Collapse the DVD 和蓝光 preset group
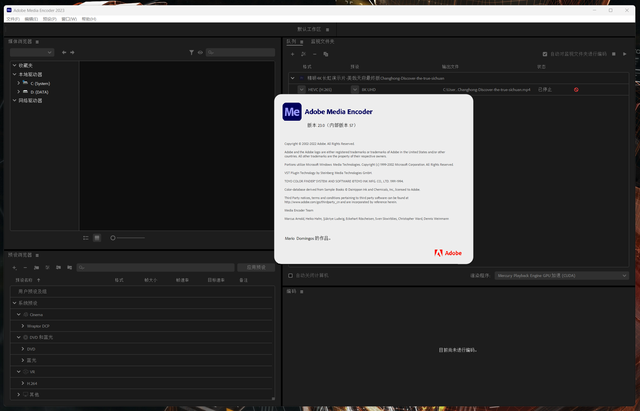The image size is (640, 411). point(18,337)
